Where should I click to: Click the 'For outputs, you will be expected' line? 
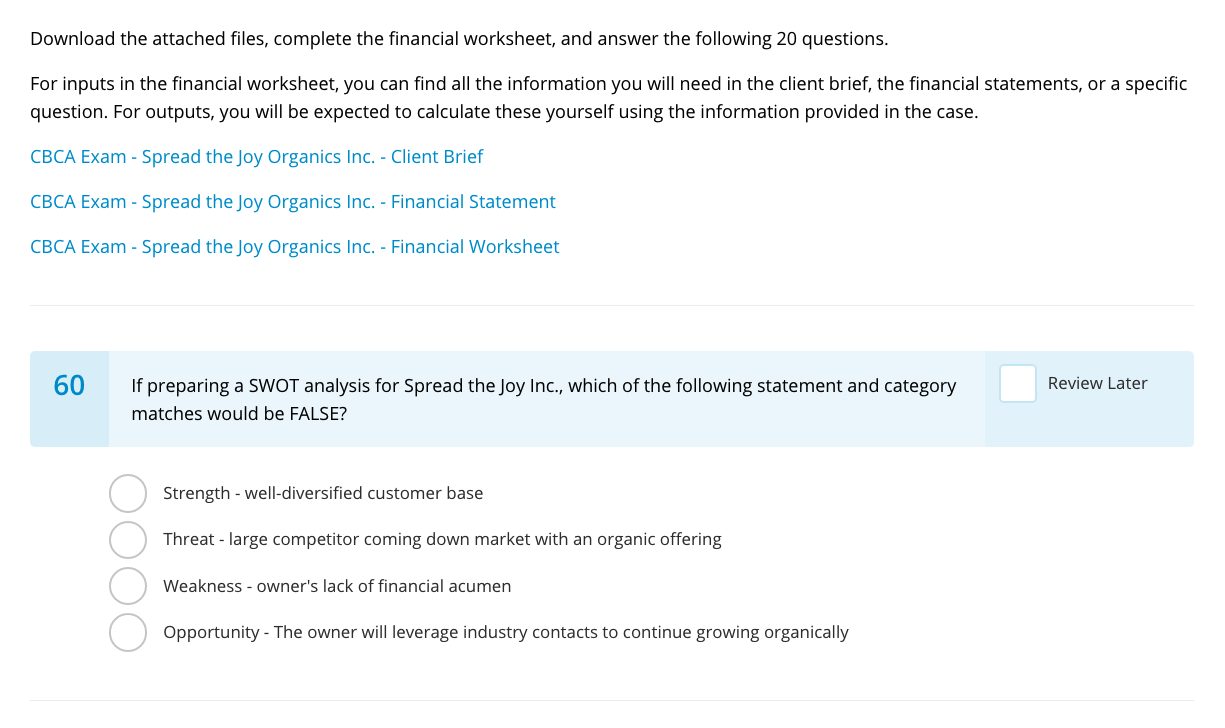tap(545, 112)
